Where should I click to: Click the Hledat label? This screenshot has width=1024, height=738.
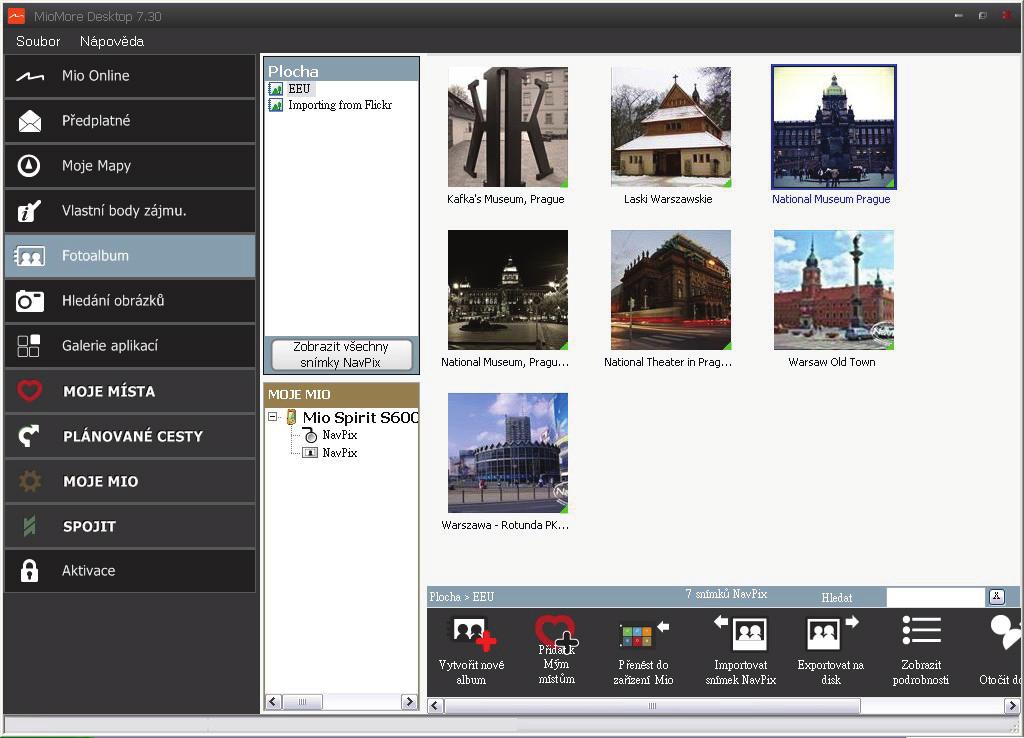837,598
